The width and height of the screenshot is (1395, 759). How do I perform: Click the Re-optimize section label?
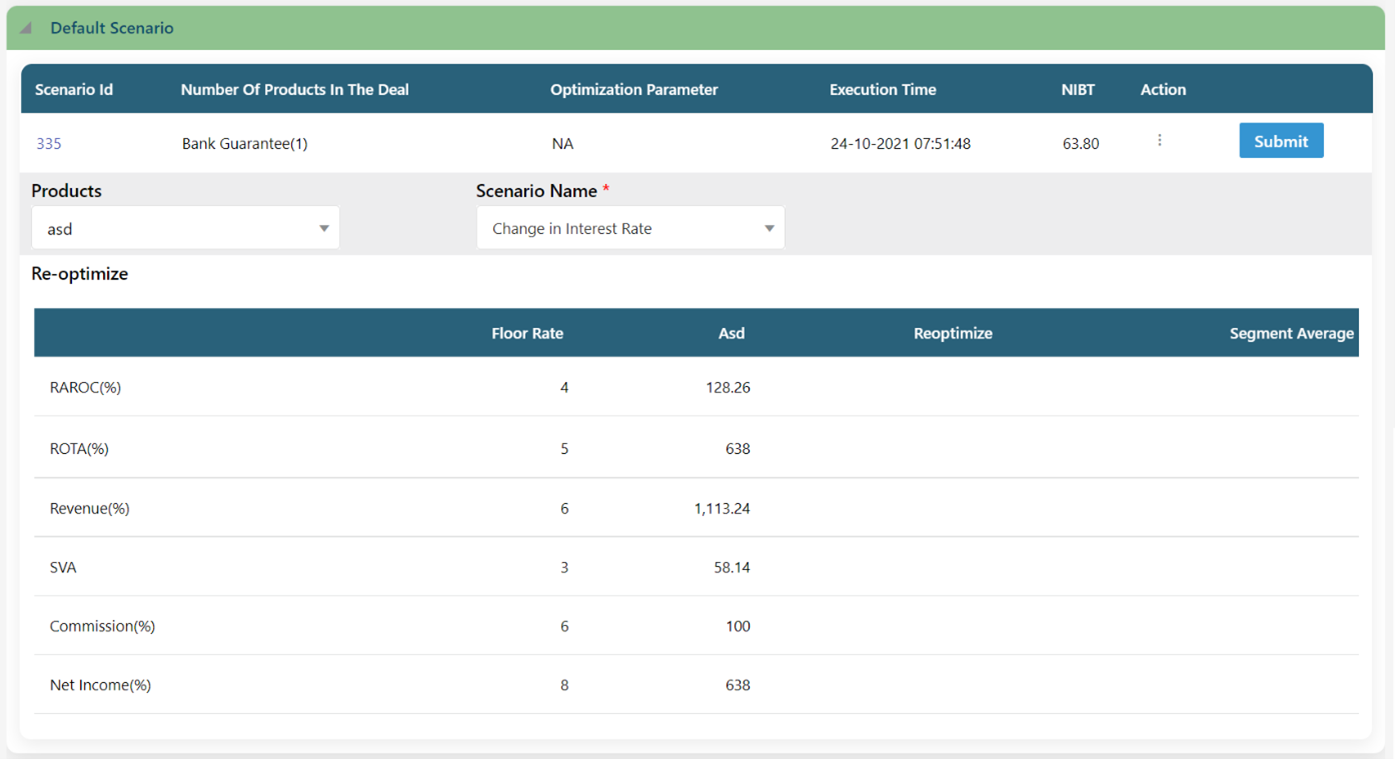click(x=80, y=273)
